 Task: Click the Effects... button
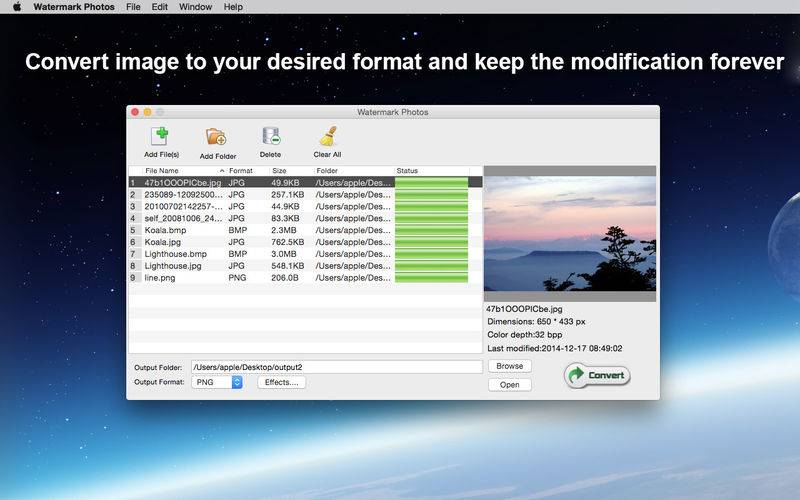(282, 382)
